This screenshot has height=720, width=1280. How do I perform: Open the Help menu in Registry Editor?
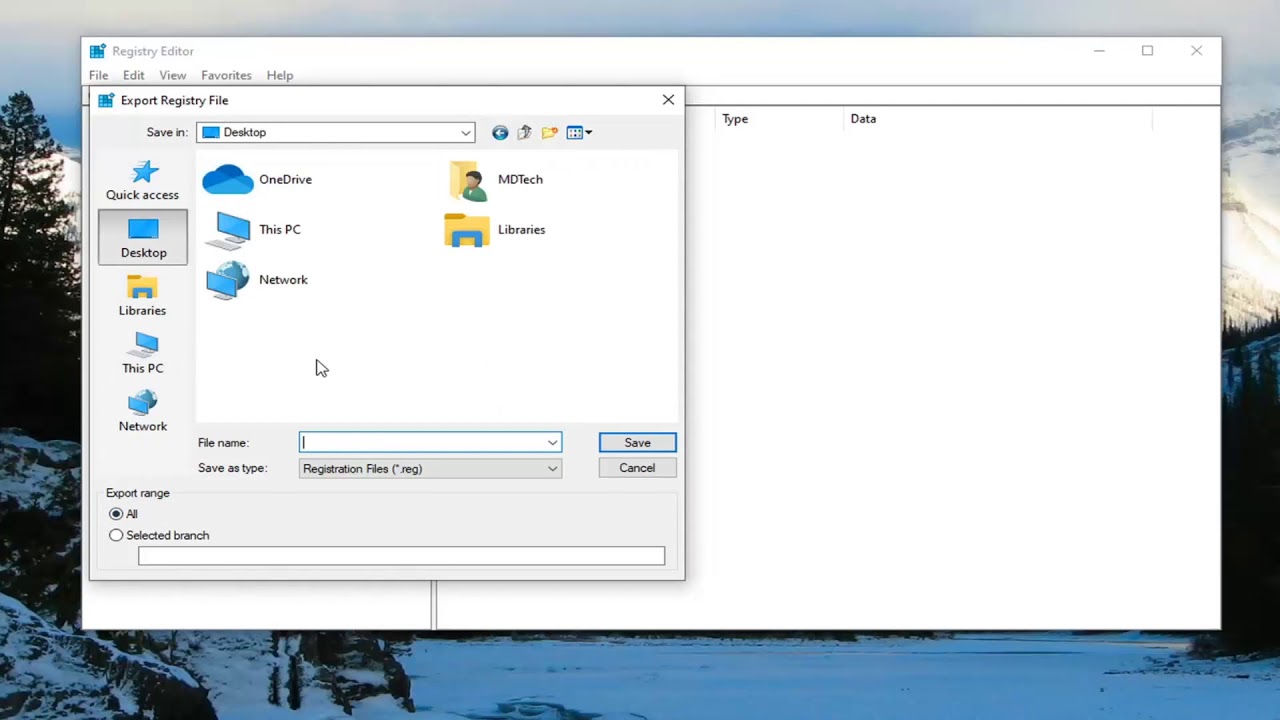280,75
